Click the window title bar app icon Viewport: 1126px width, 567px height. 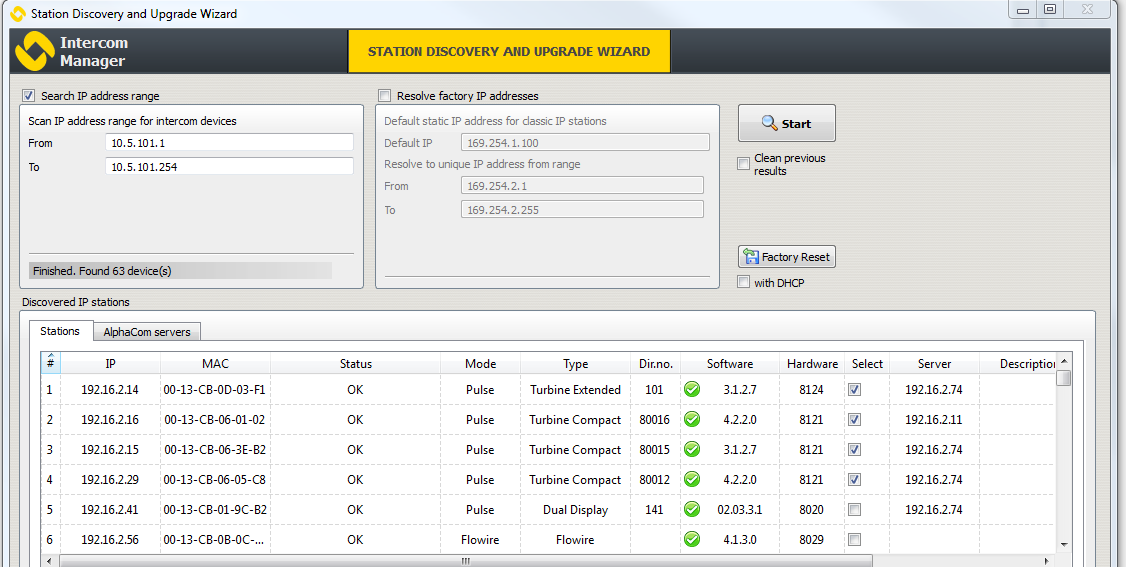click(17, 14)
